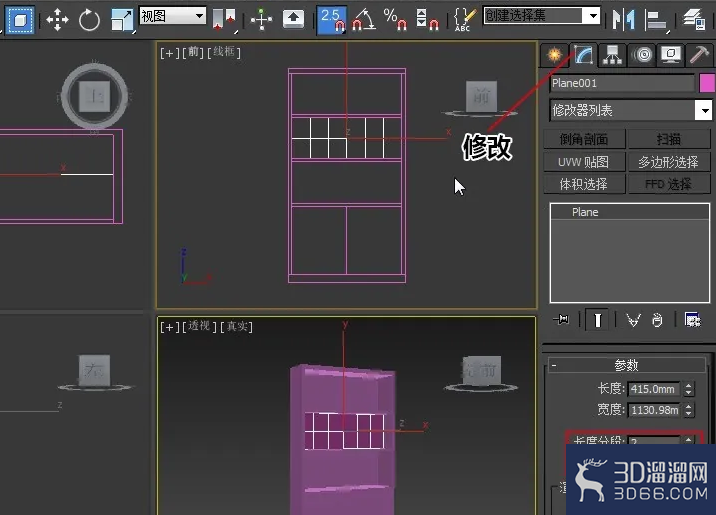
Task: Click the Use Pivot Point Center icon
Action: coord(225,20)
